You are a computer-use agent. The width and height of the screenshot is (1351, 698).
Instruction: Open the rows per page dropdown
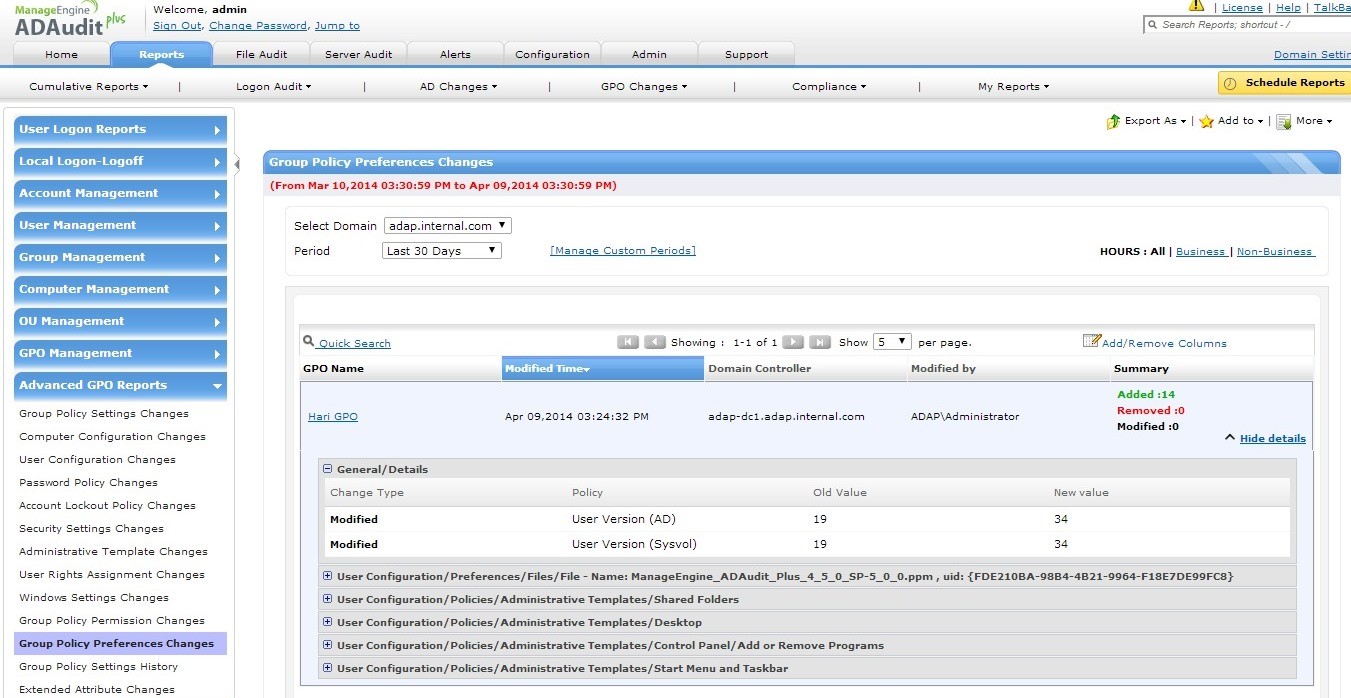tap(891, 342)
